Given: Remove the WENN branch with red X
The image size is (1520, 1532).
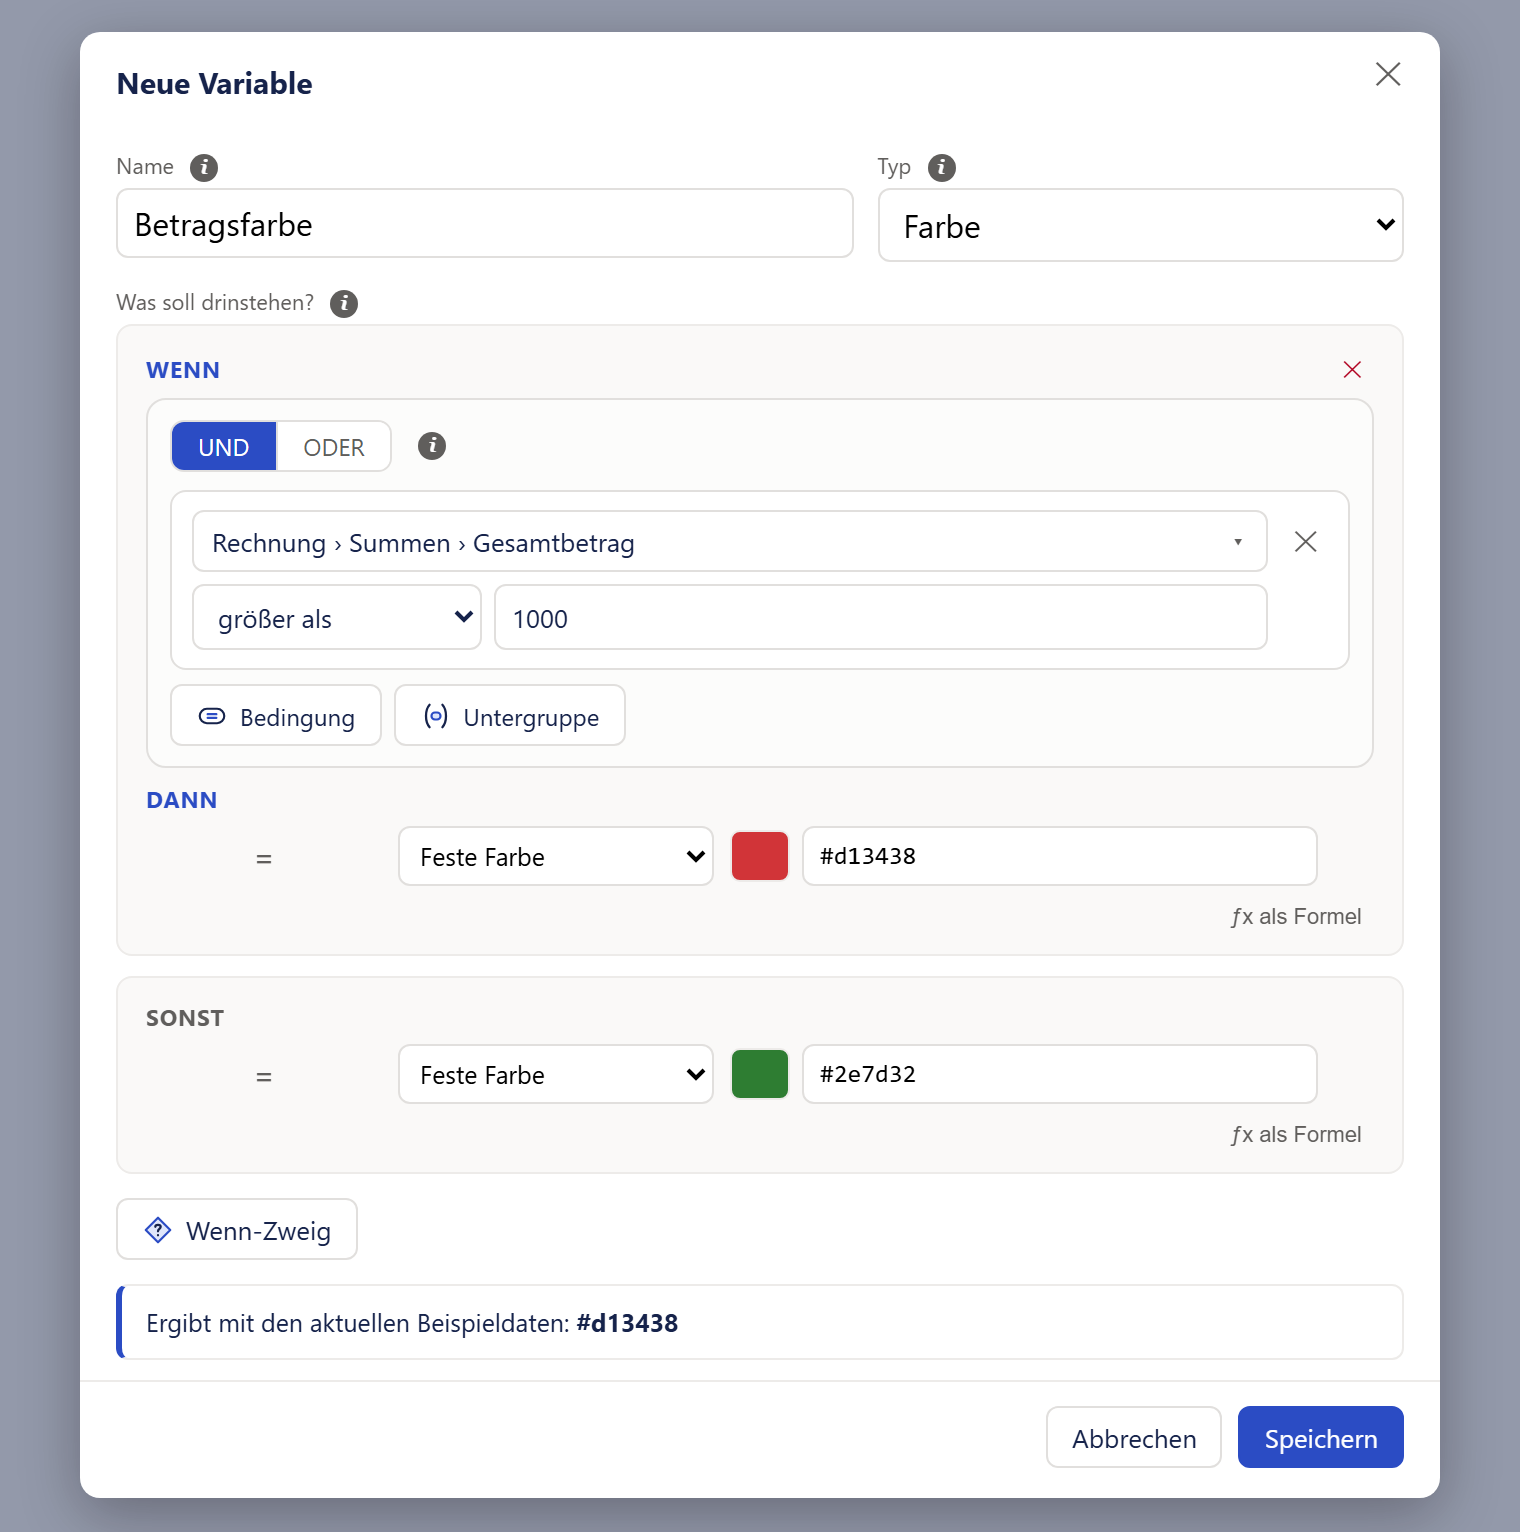Looking at the screenshot, I should coord(1352,370).
